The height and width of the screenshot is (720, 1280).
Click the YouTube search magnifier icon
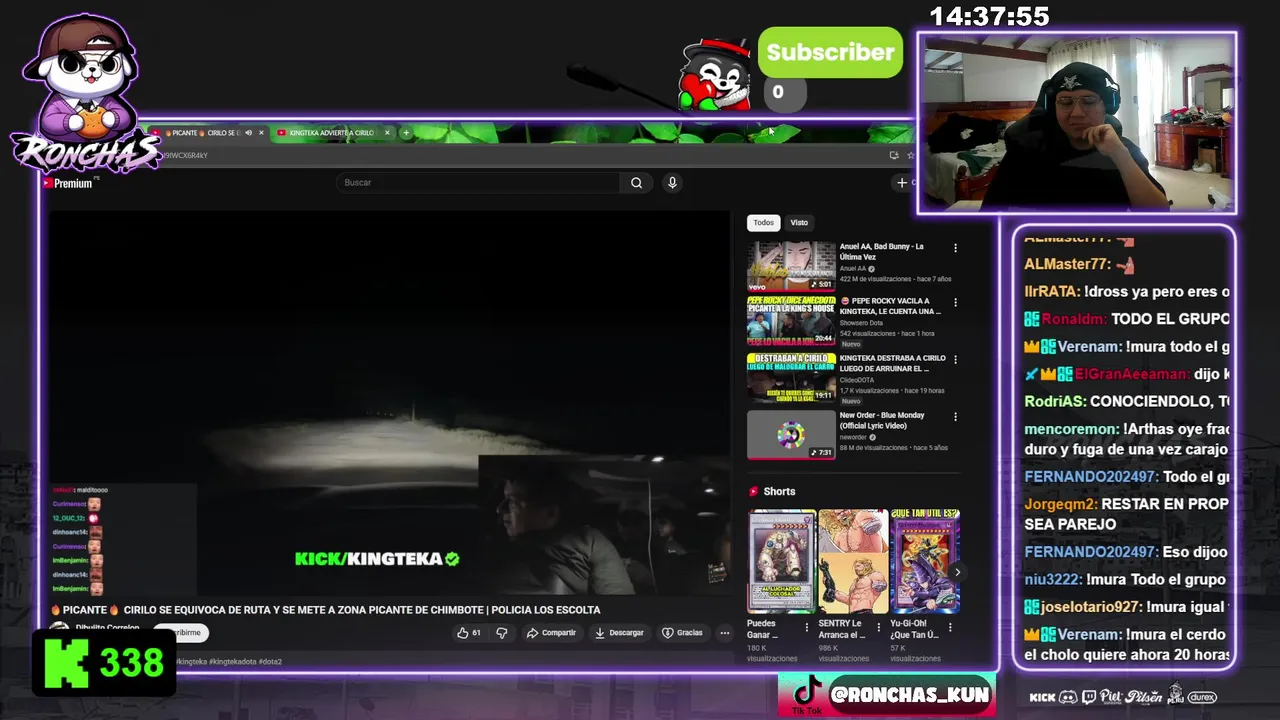636,183
